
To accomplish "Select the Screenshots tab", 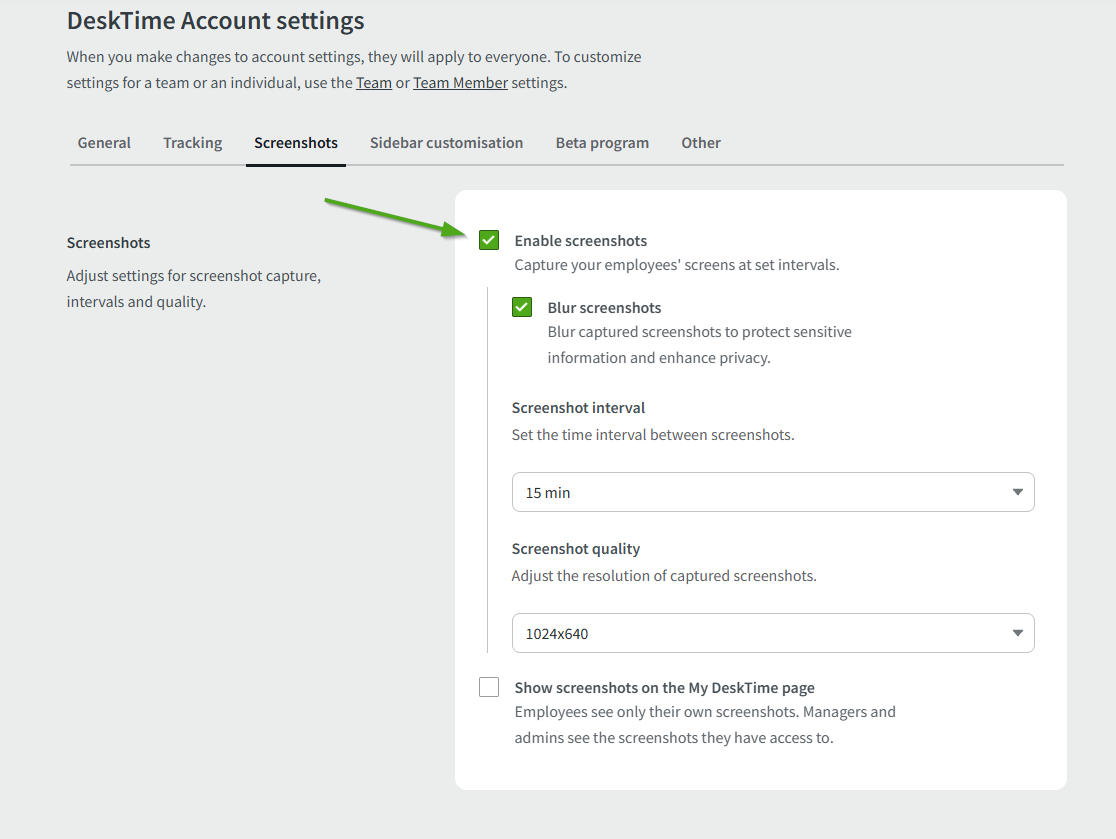I will 296,143.
